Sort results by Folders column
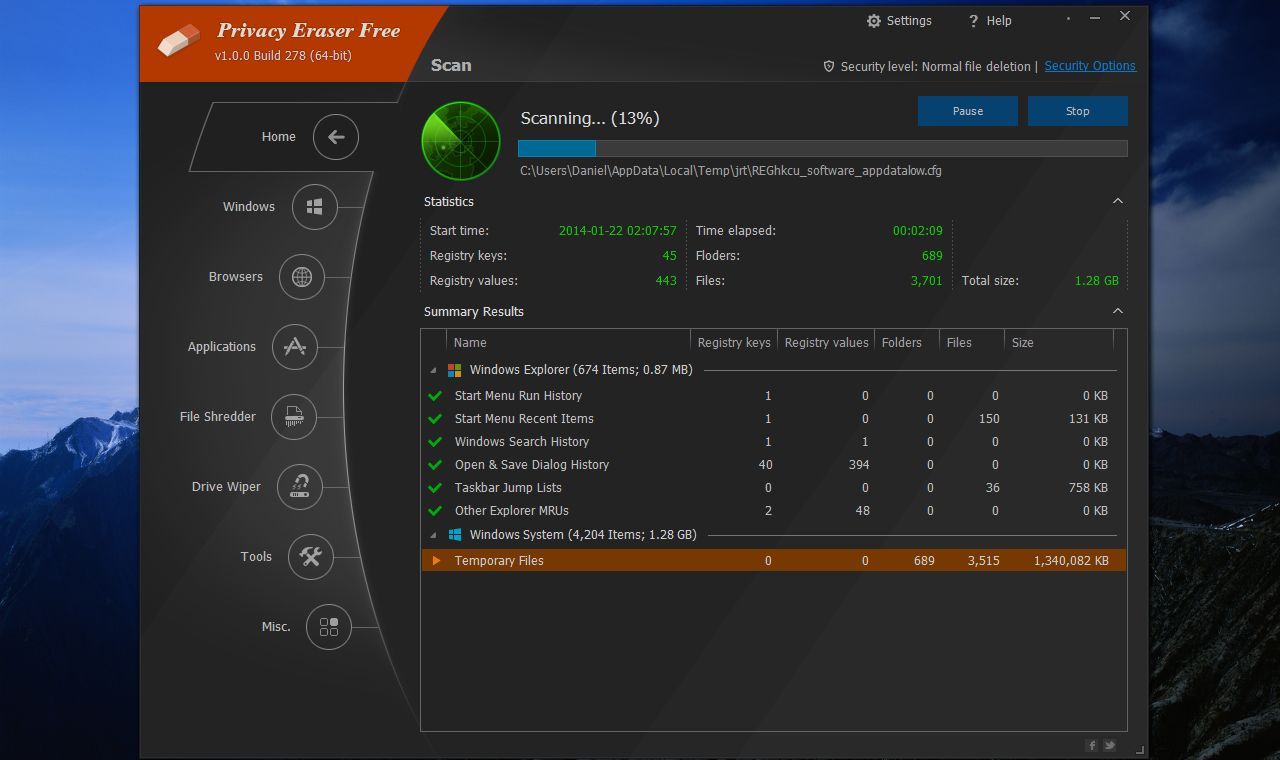Image resolution: width=1280 pixels, height=760 pixels. tap(906, 342)
